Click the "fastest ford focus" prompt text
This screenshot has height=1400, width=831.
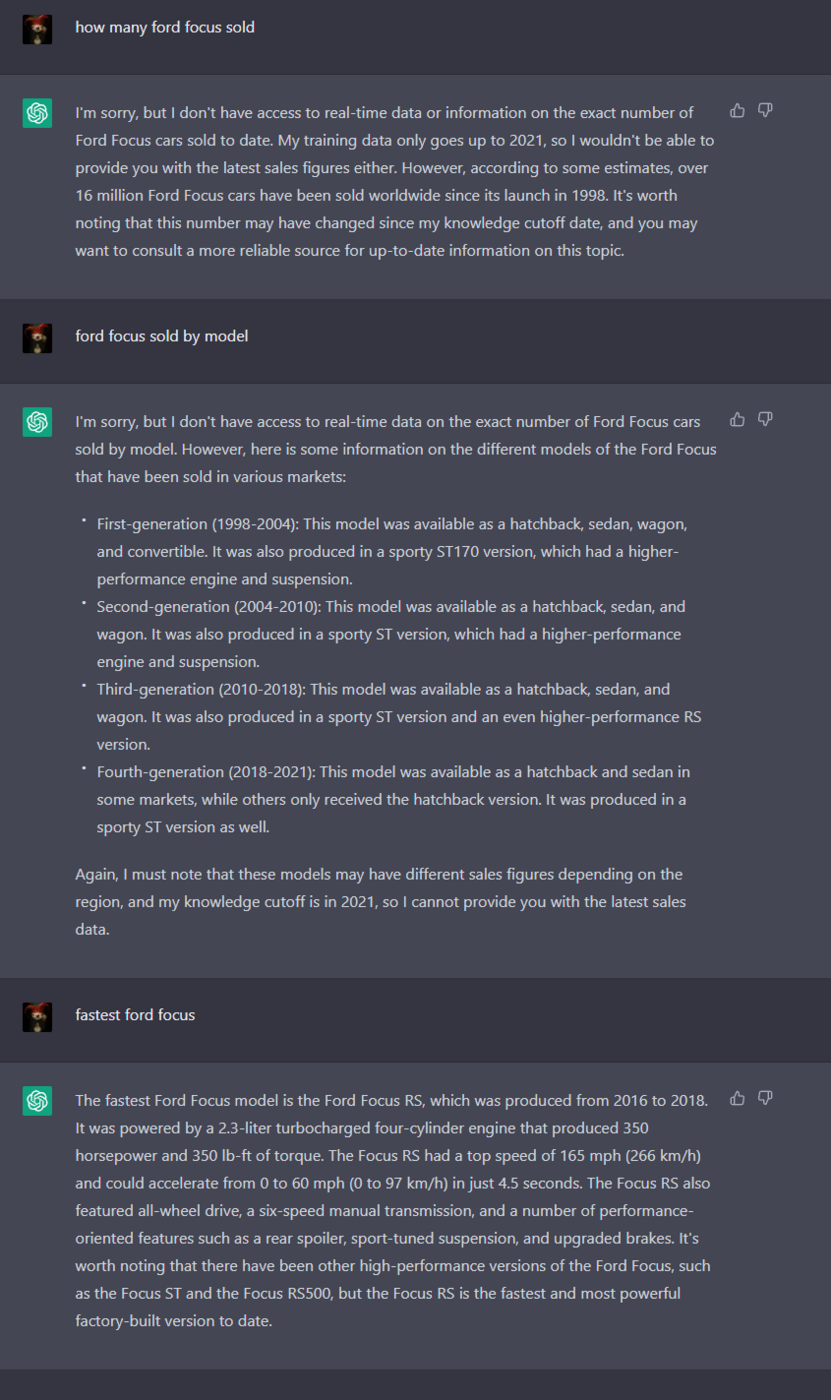(x=135, y=1015)
